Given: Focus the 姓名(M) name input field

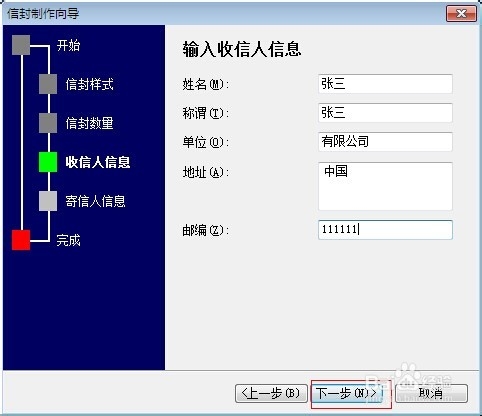Looking at the screenshot, I should (385, 84).
